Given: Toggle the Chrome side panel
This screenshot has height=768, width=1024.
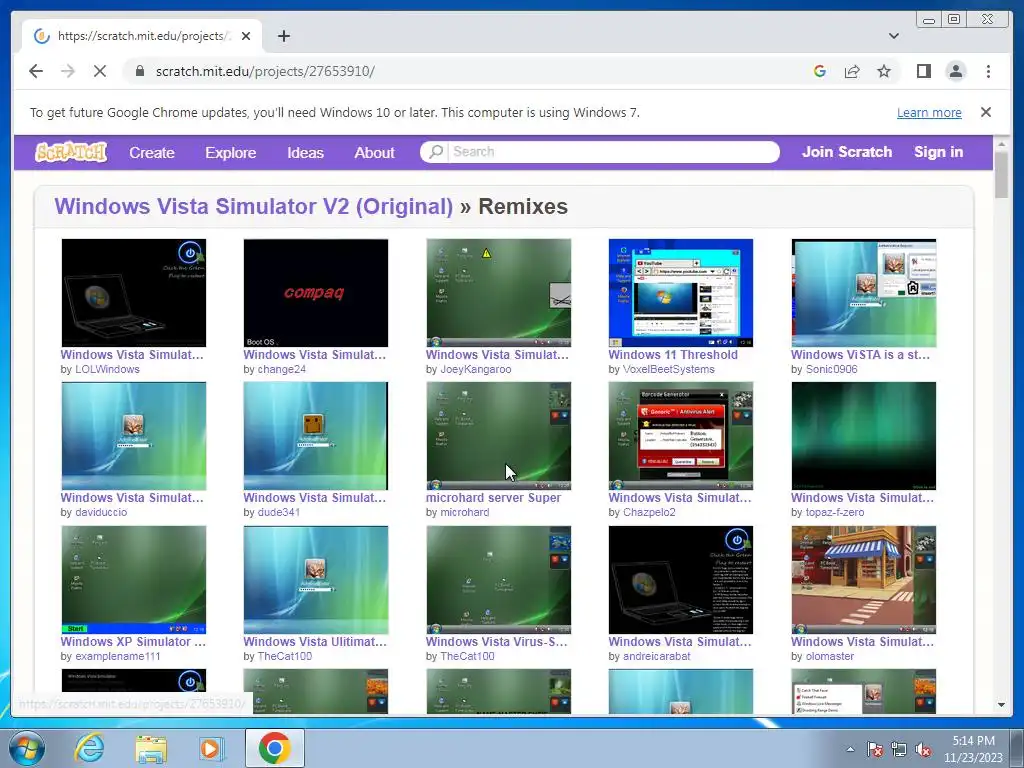Looking at the screenshot, I should coord(923,71).
